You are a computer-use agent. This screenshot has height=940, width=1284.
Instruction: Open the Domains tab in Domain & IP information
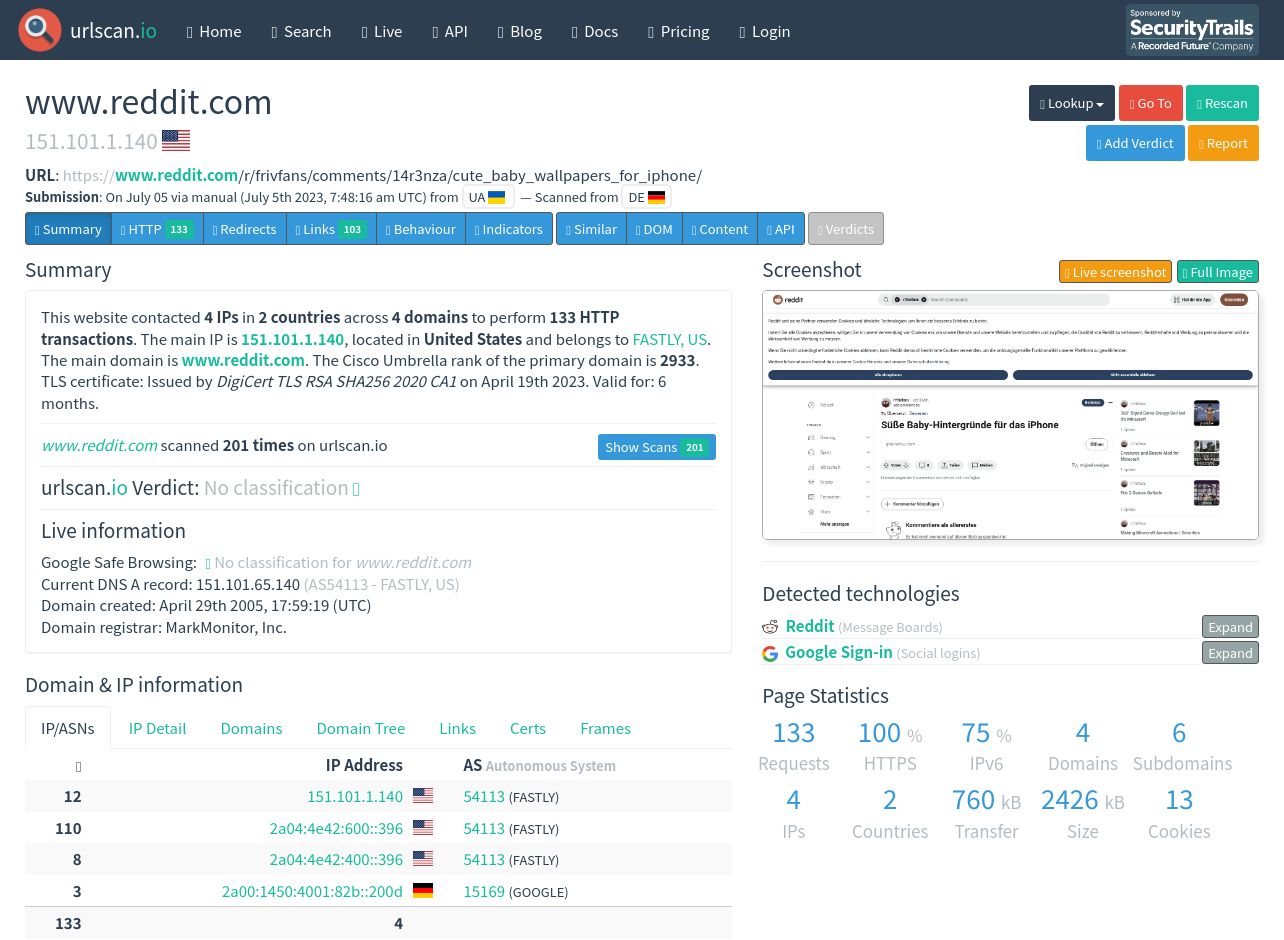pos(251,728)
